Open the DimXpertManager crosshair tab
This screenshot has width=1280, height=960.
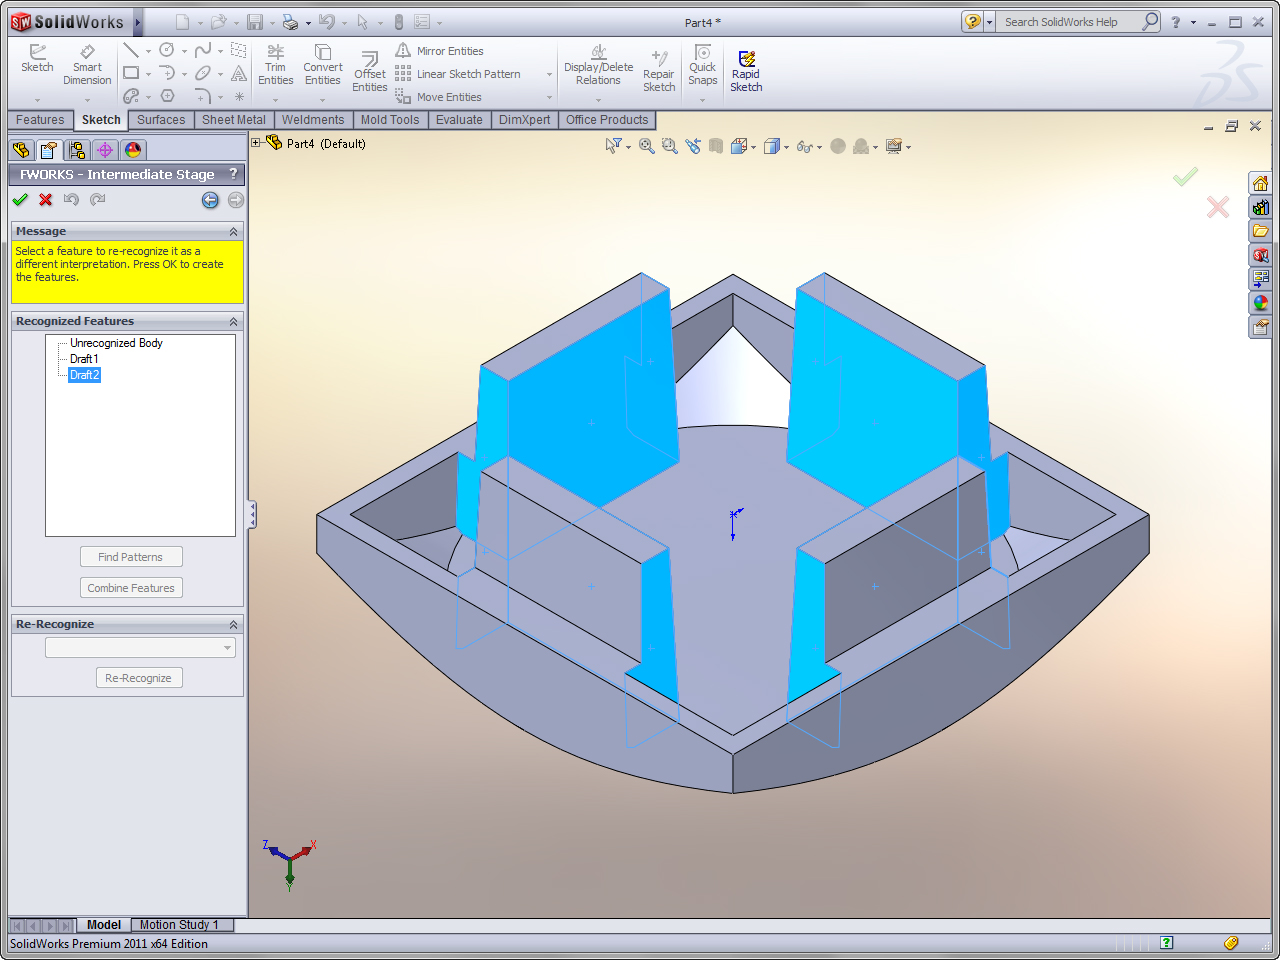pos(105,150)
